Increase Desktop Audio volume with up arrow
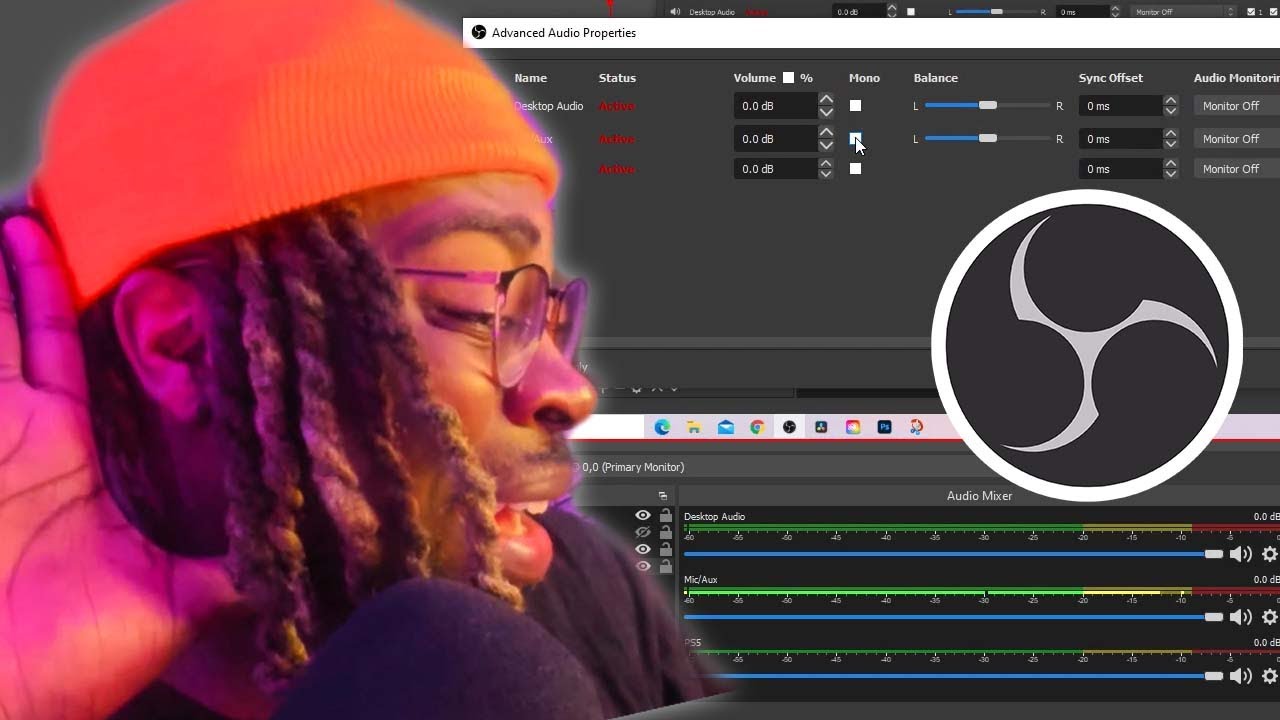1280x720 pixels. tap(826, 100)
